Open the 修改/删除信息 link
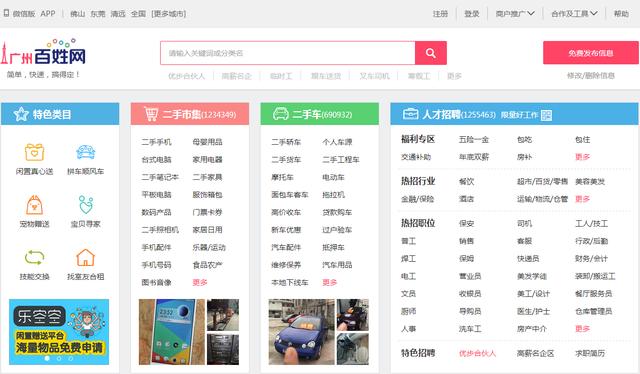This screenshot has height=374, width=640. [x=591, y=76]
